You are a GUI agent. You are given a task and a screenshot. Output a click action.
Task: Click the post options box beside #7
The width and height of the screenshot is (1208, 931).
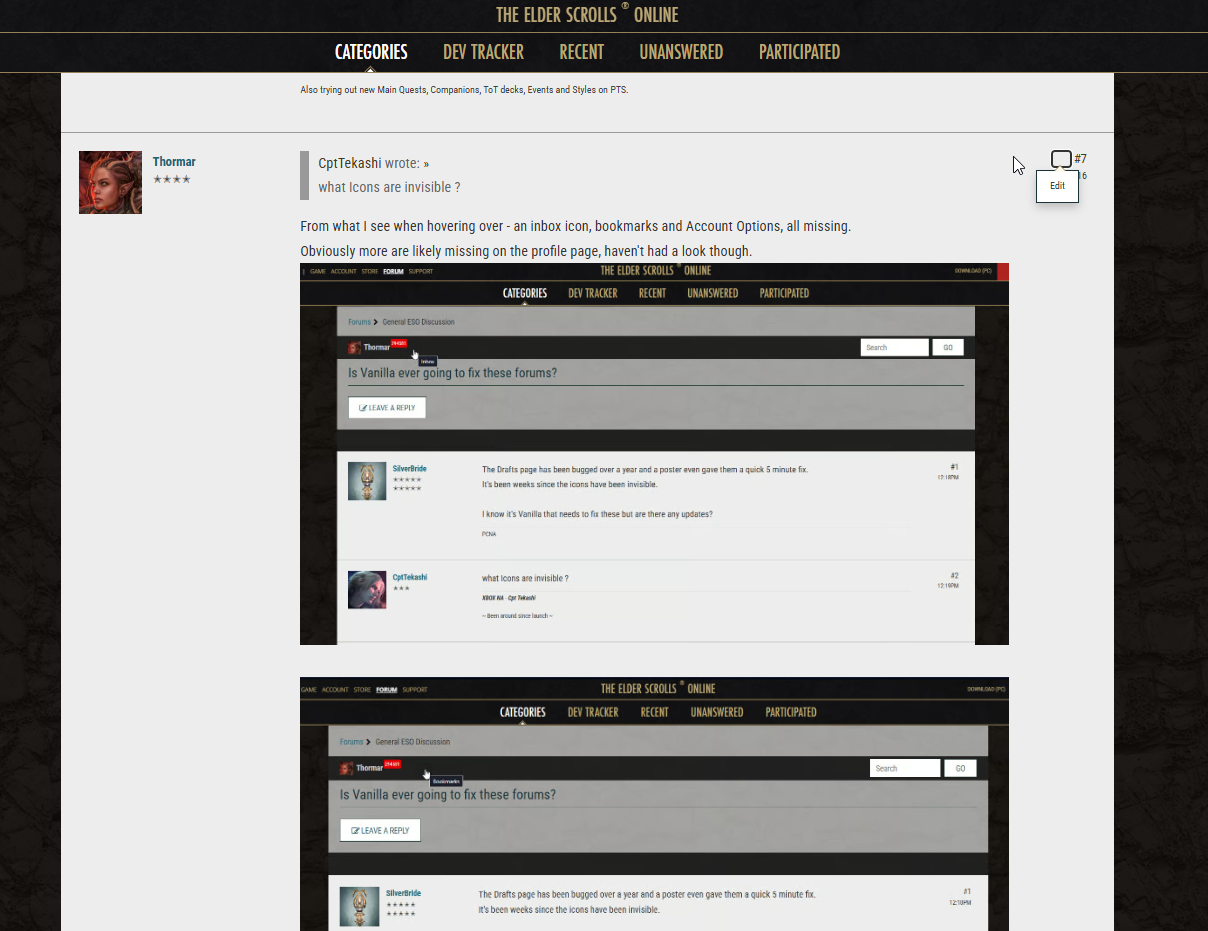1061,159
